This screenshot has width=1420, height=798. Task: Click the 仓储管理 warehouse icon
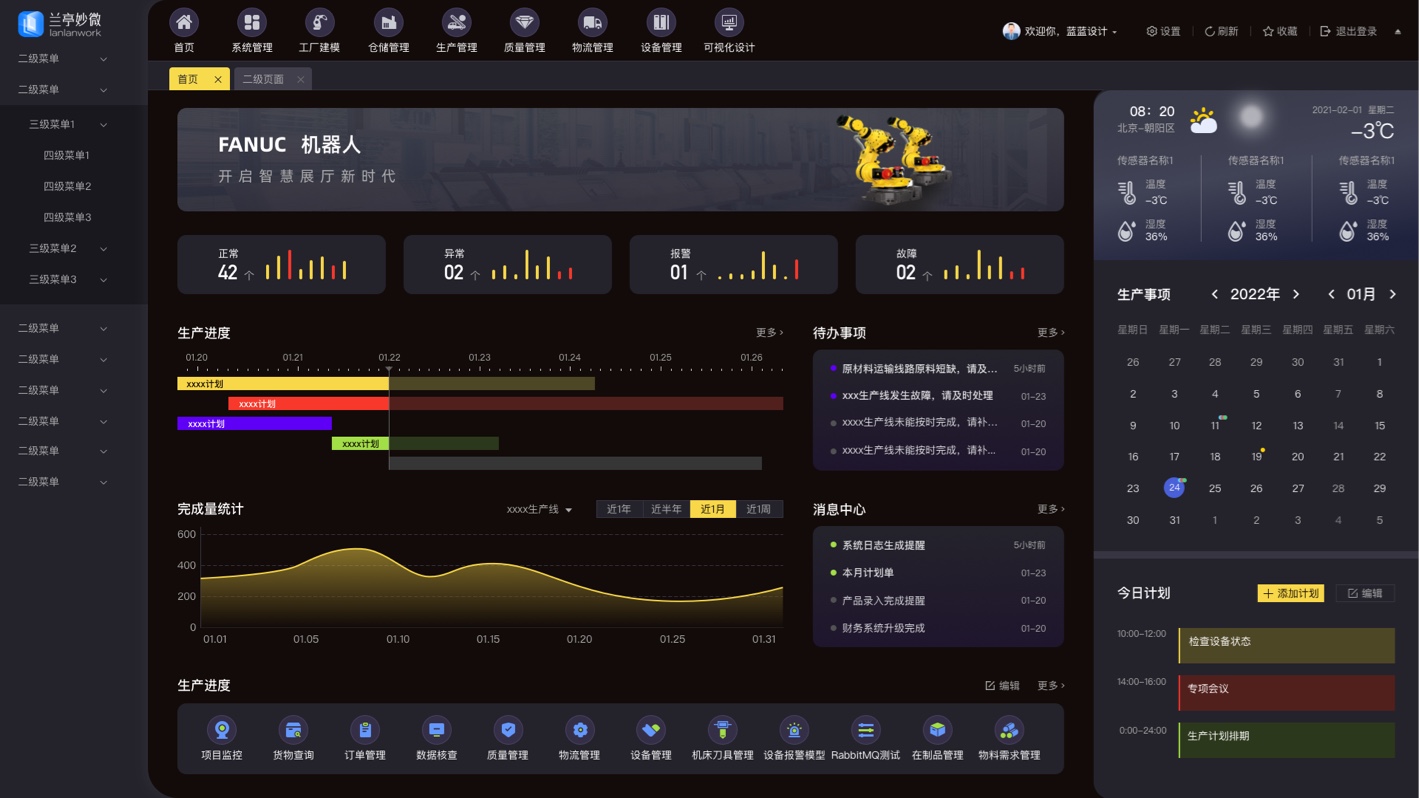click(388, 23)
